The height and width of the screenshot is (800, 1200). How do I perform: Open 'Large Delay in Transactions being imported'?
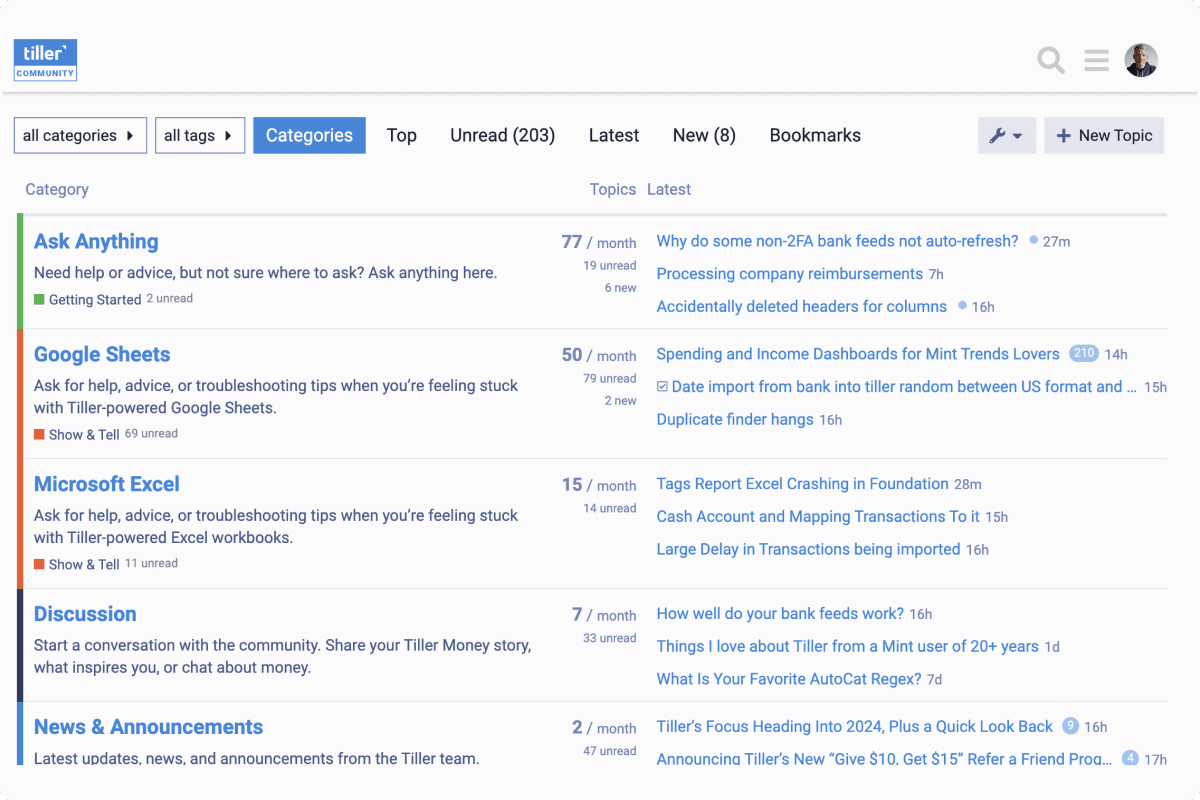[808, 550]
